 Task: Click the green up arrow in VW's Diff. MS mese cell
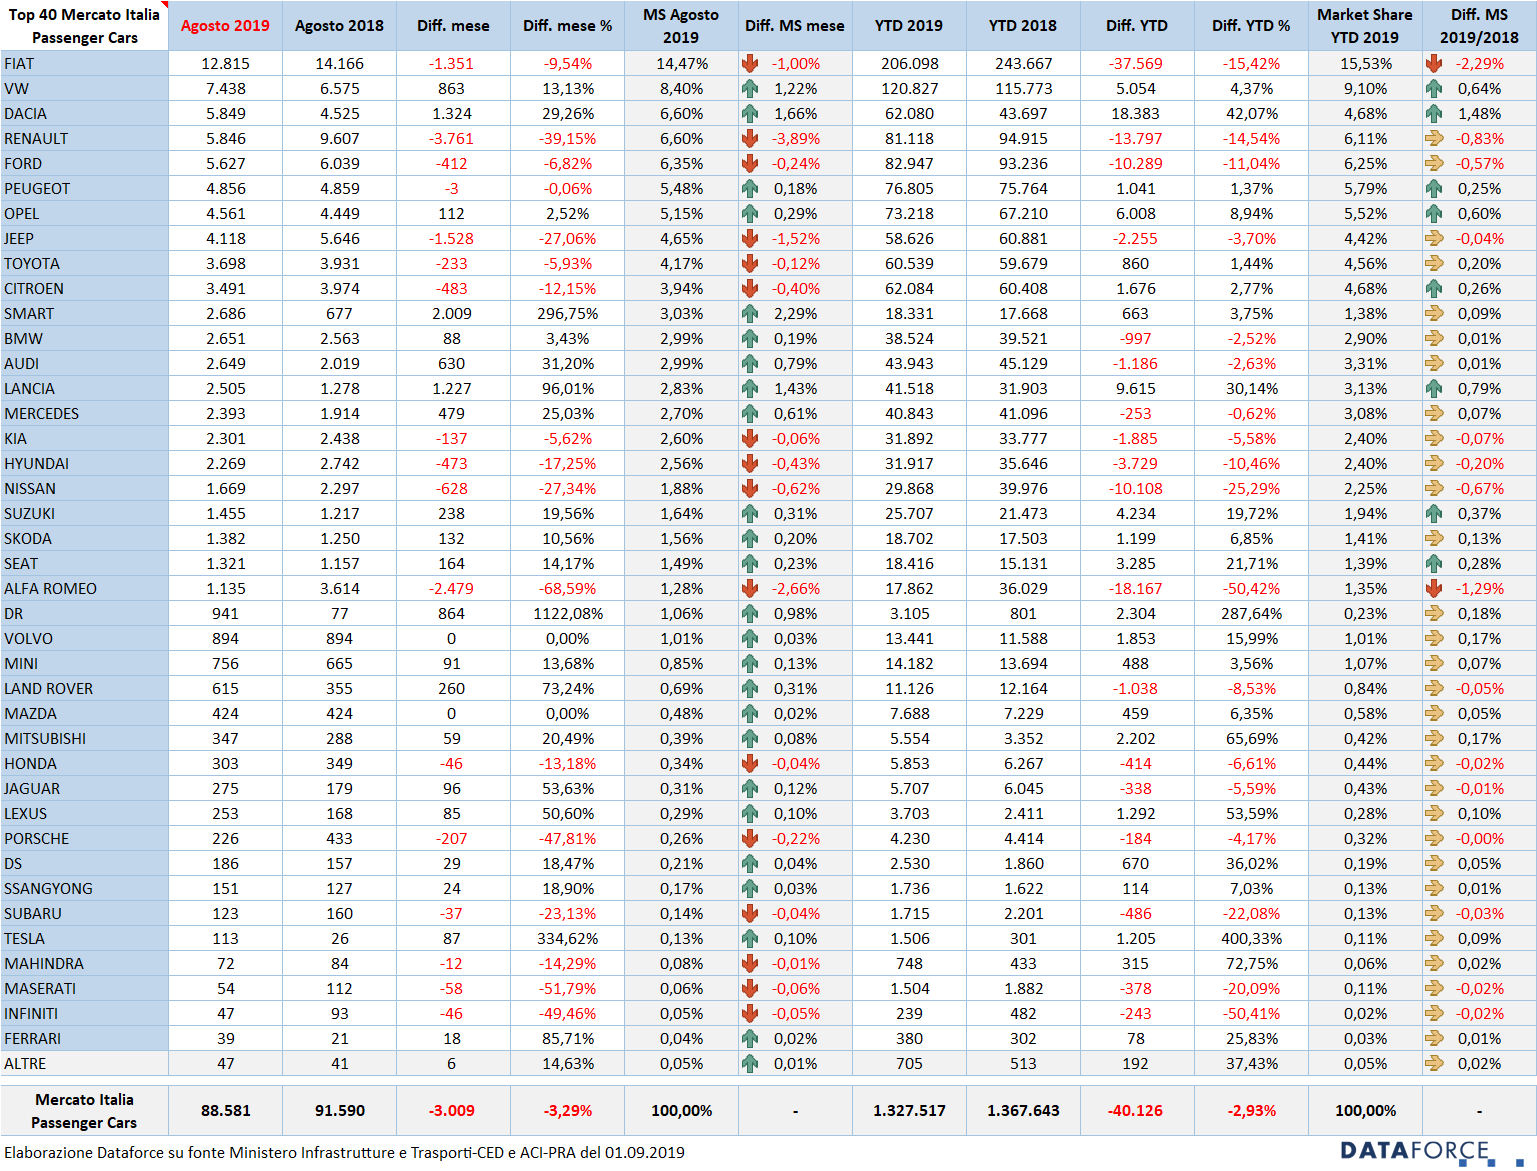coord(750,88)
